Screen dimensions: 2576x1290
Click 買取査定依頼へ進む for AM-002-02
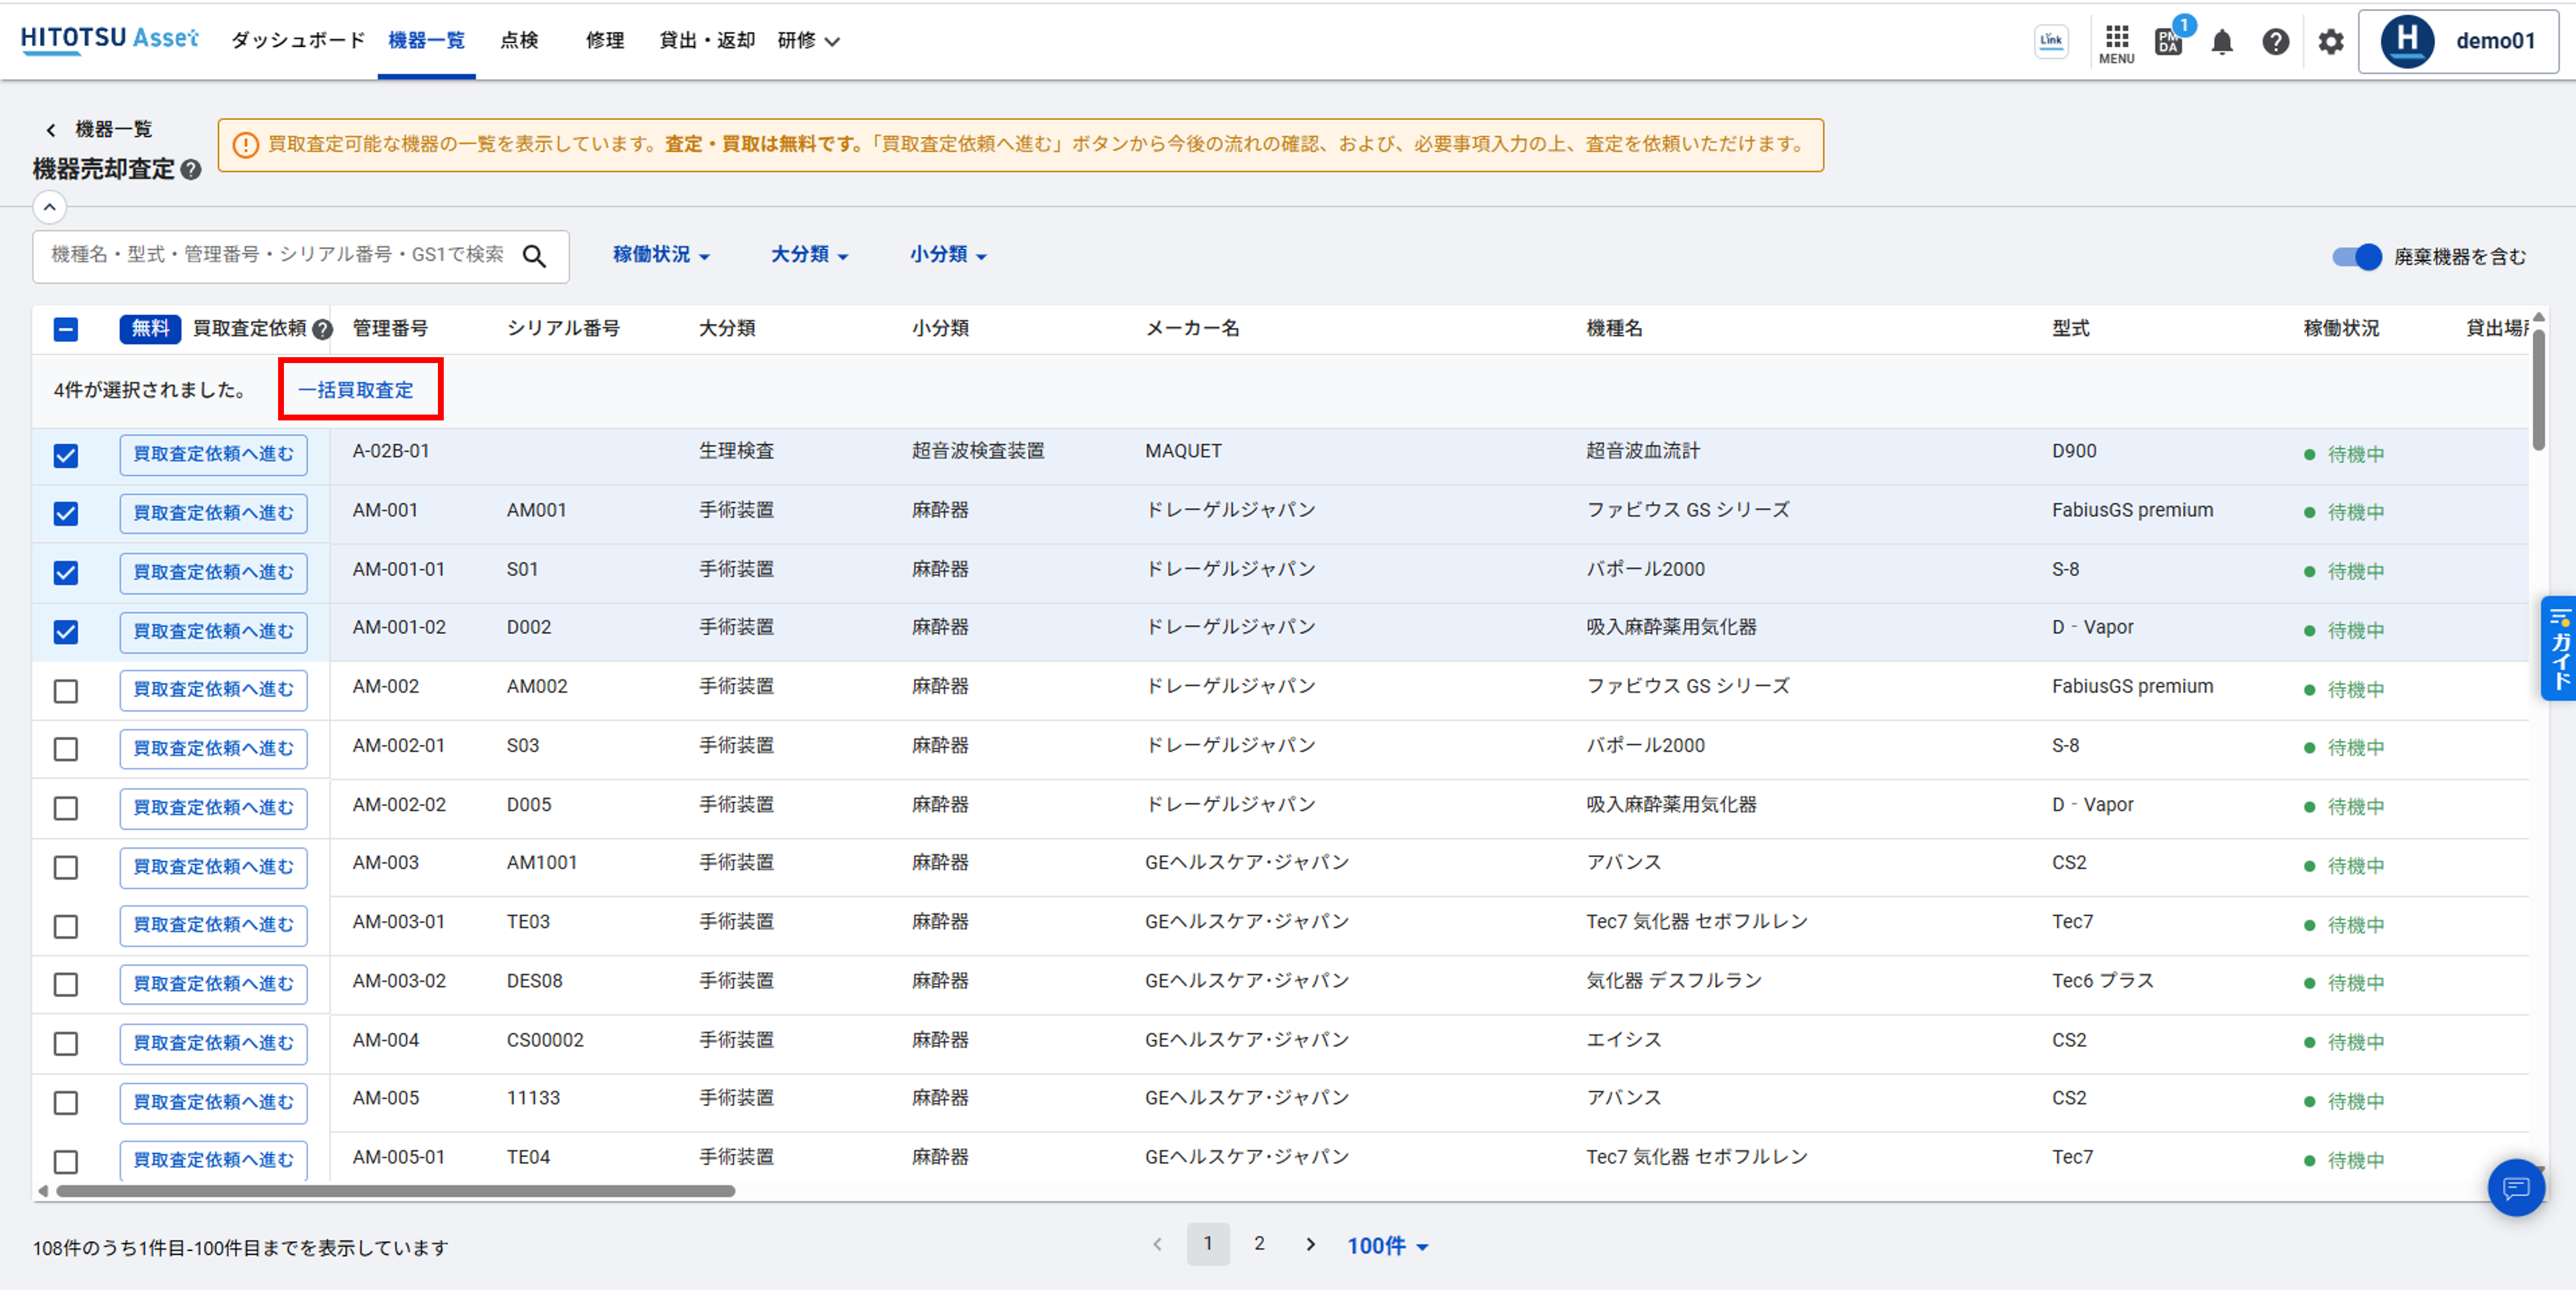pyautogui.click(x=213, y=808)
